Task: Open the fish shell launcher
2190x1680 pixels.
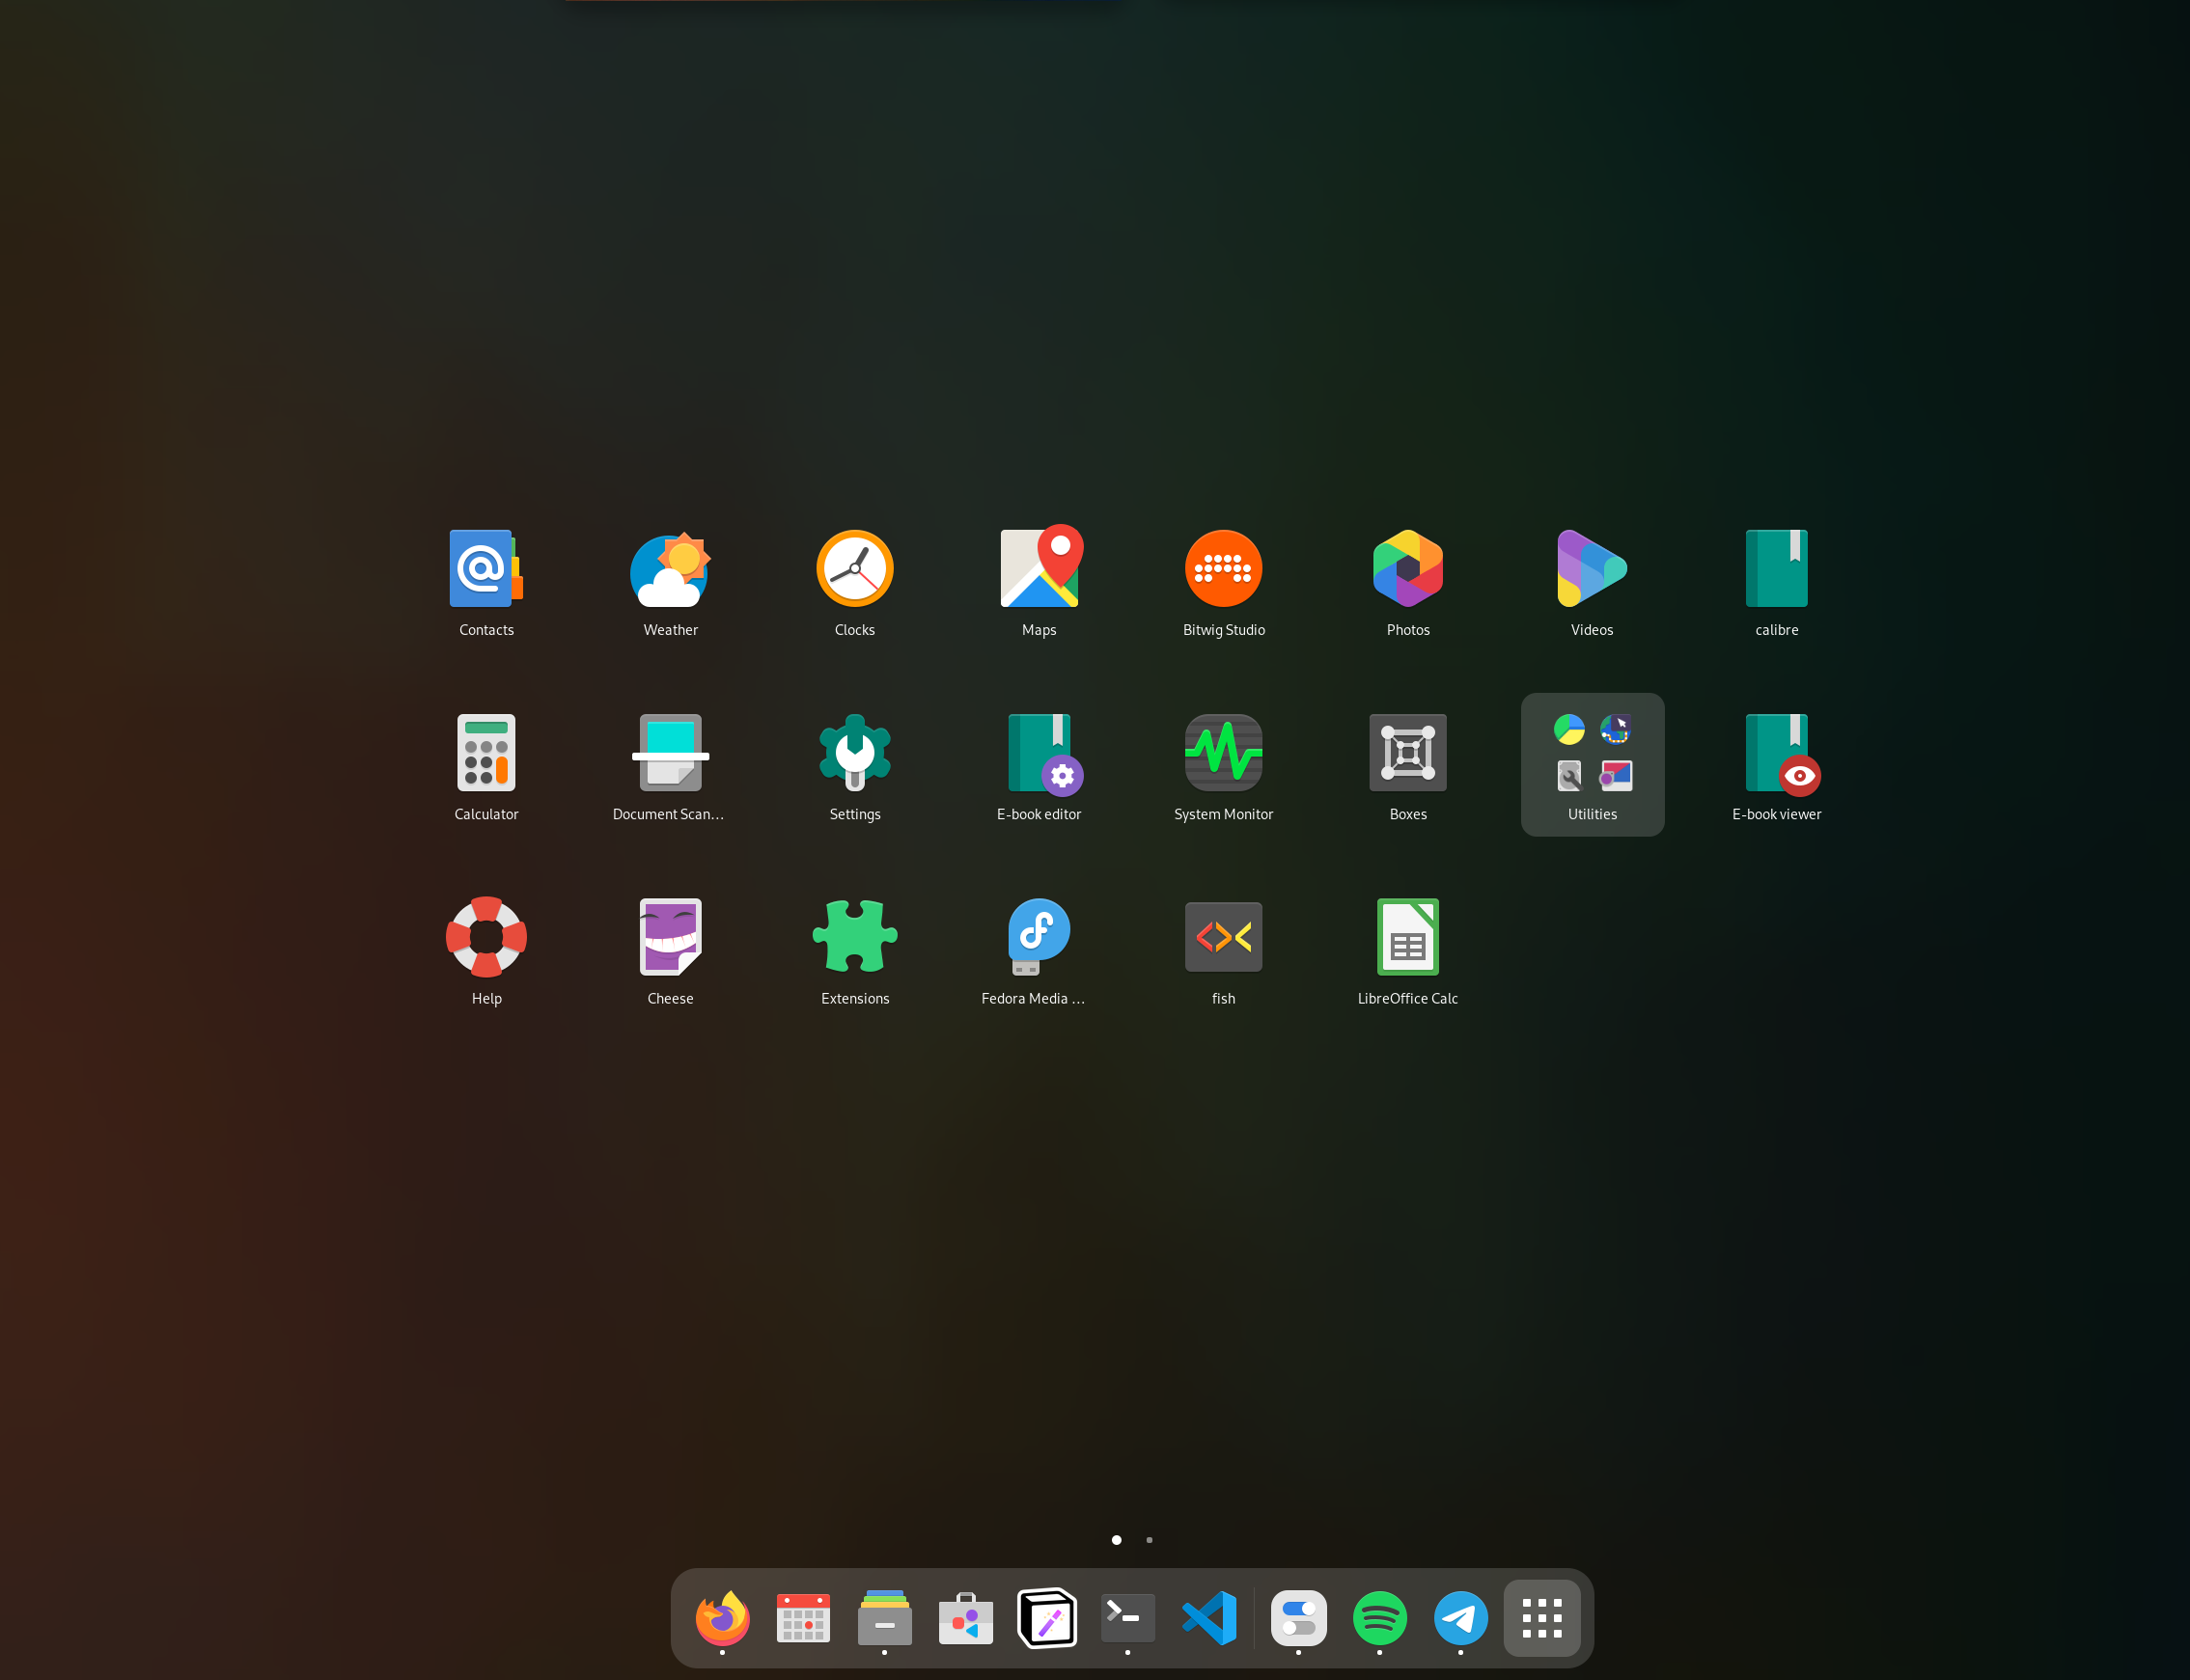Action: tap(1223, 937)
